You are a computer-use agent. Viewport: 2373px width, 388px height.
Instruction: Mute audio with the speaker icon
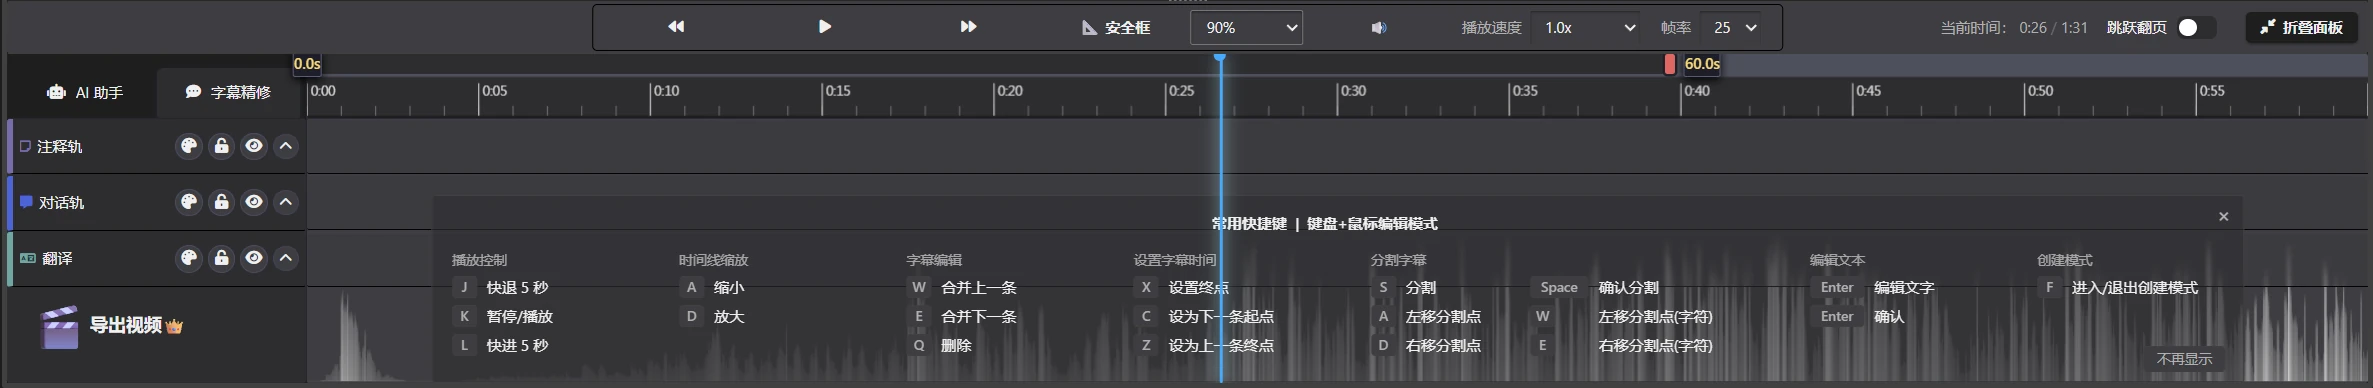click(x=1379, y=28)
